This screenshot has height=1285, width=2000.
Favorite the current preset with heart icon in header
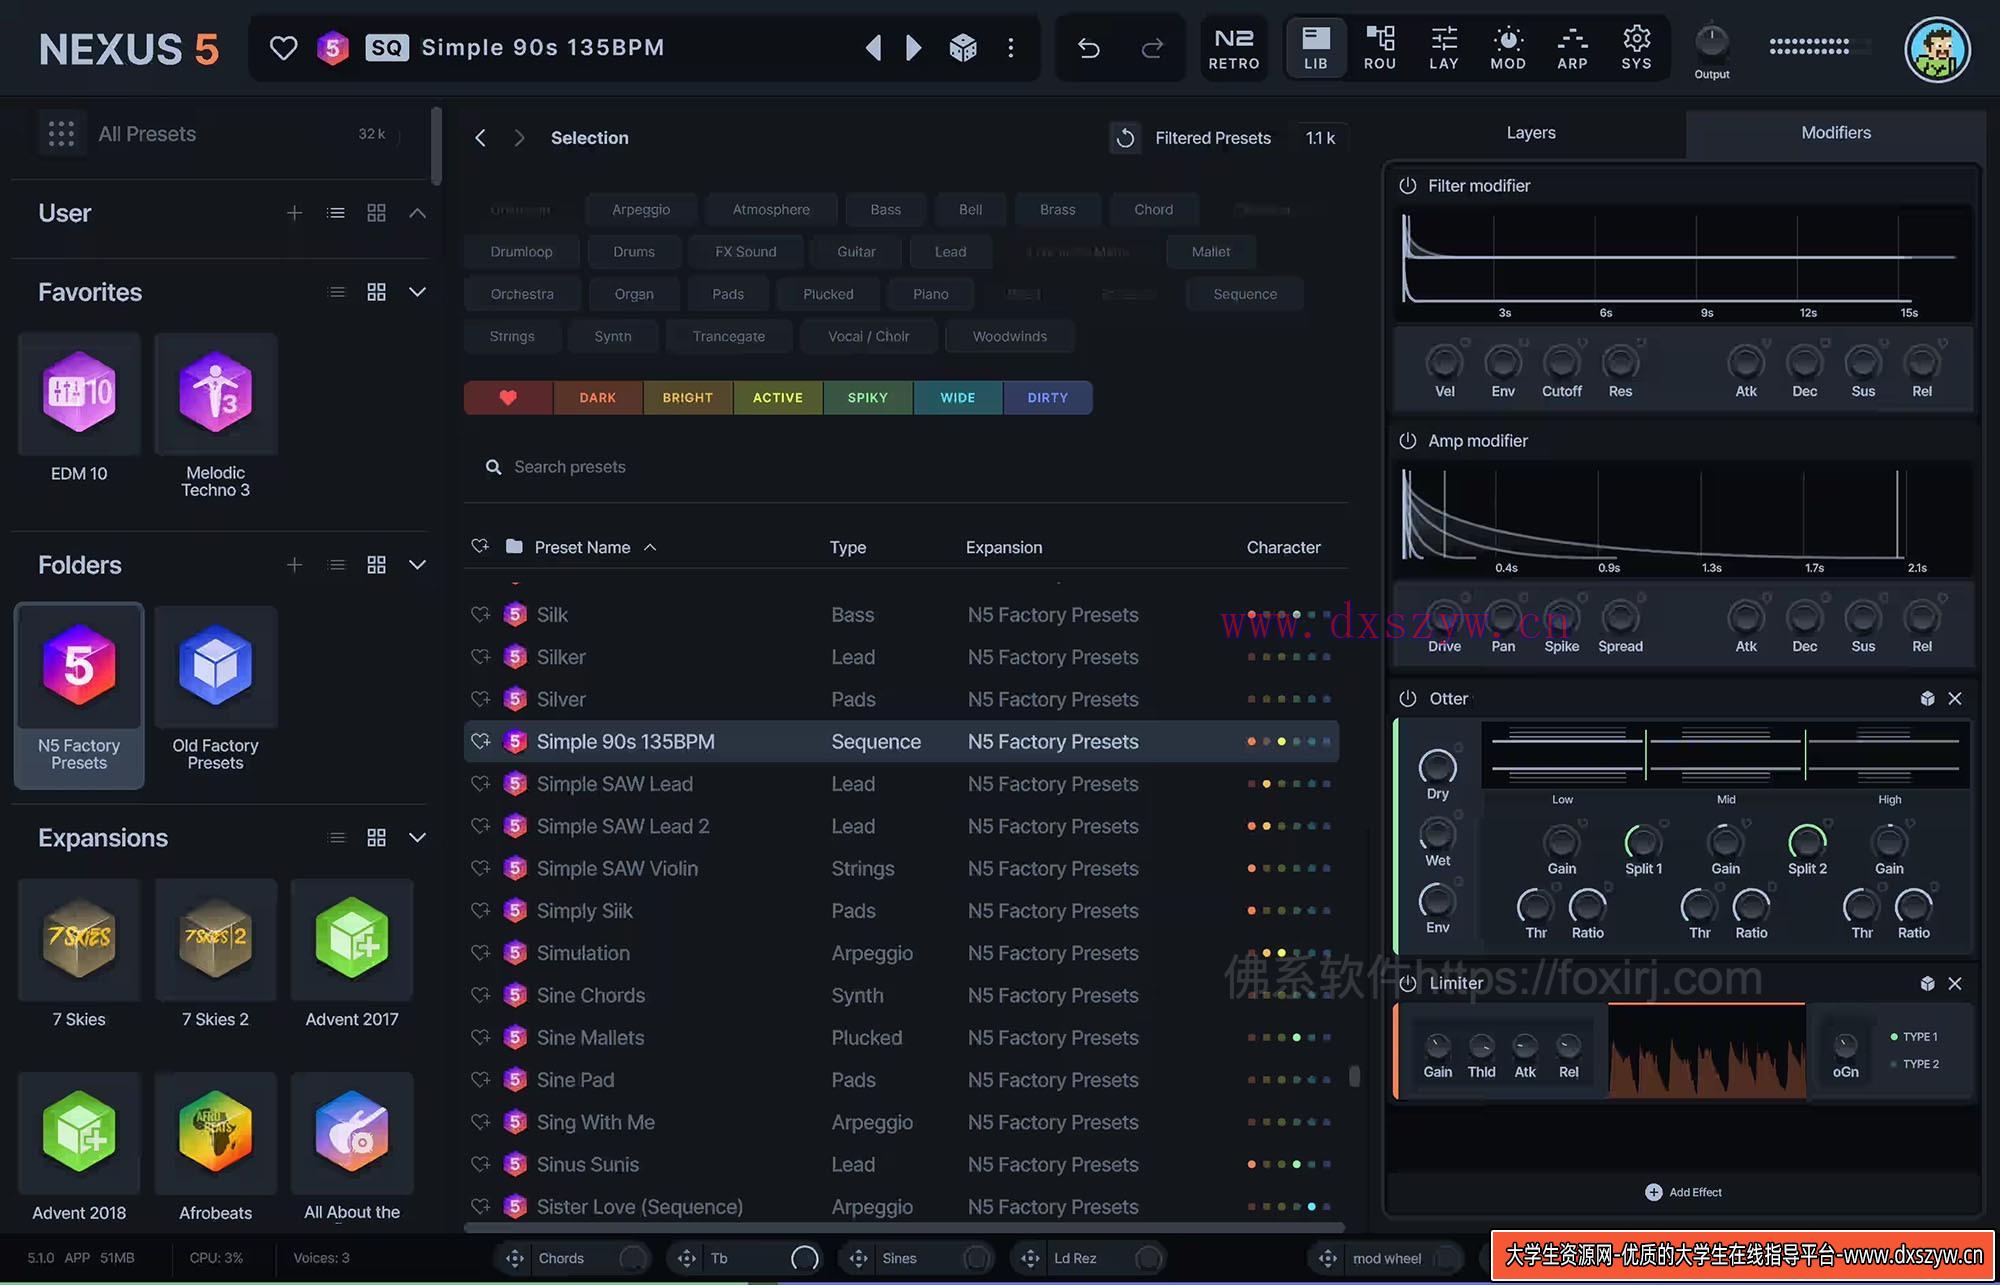pyautogui.click(x=284, y=47)
